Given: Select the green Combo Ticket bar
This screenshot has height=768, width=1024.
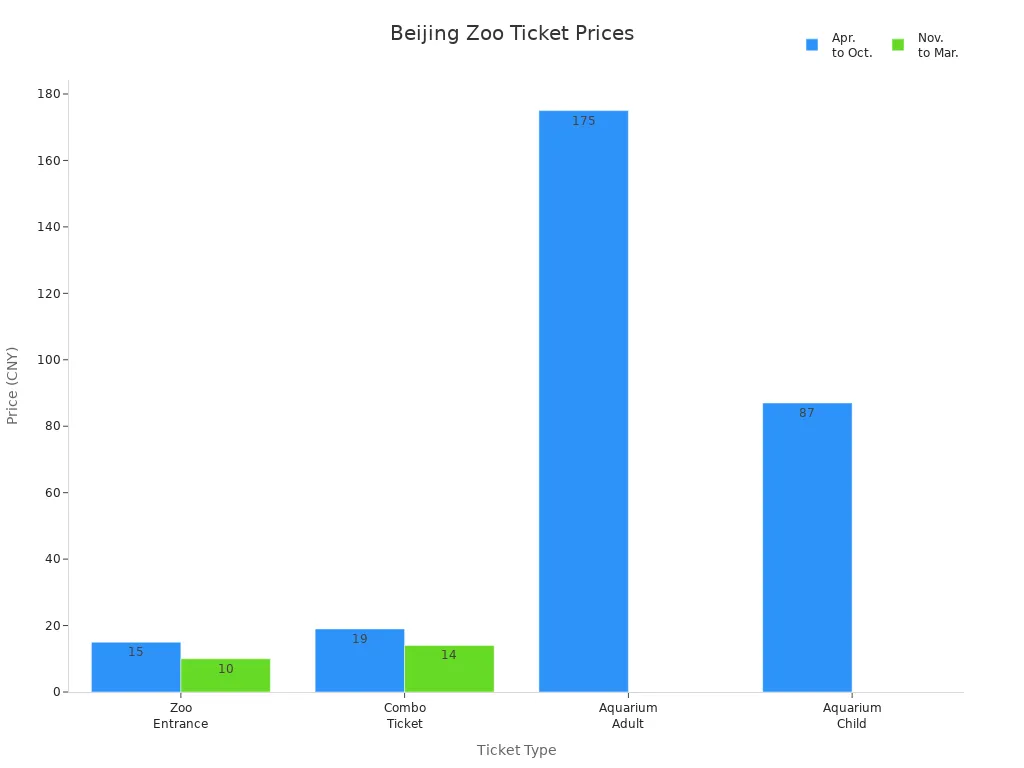Looking at the screenshot, I should pos(449,668).
